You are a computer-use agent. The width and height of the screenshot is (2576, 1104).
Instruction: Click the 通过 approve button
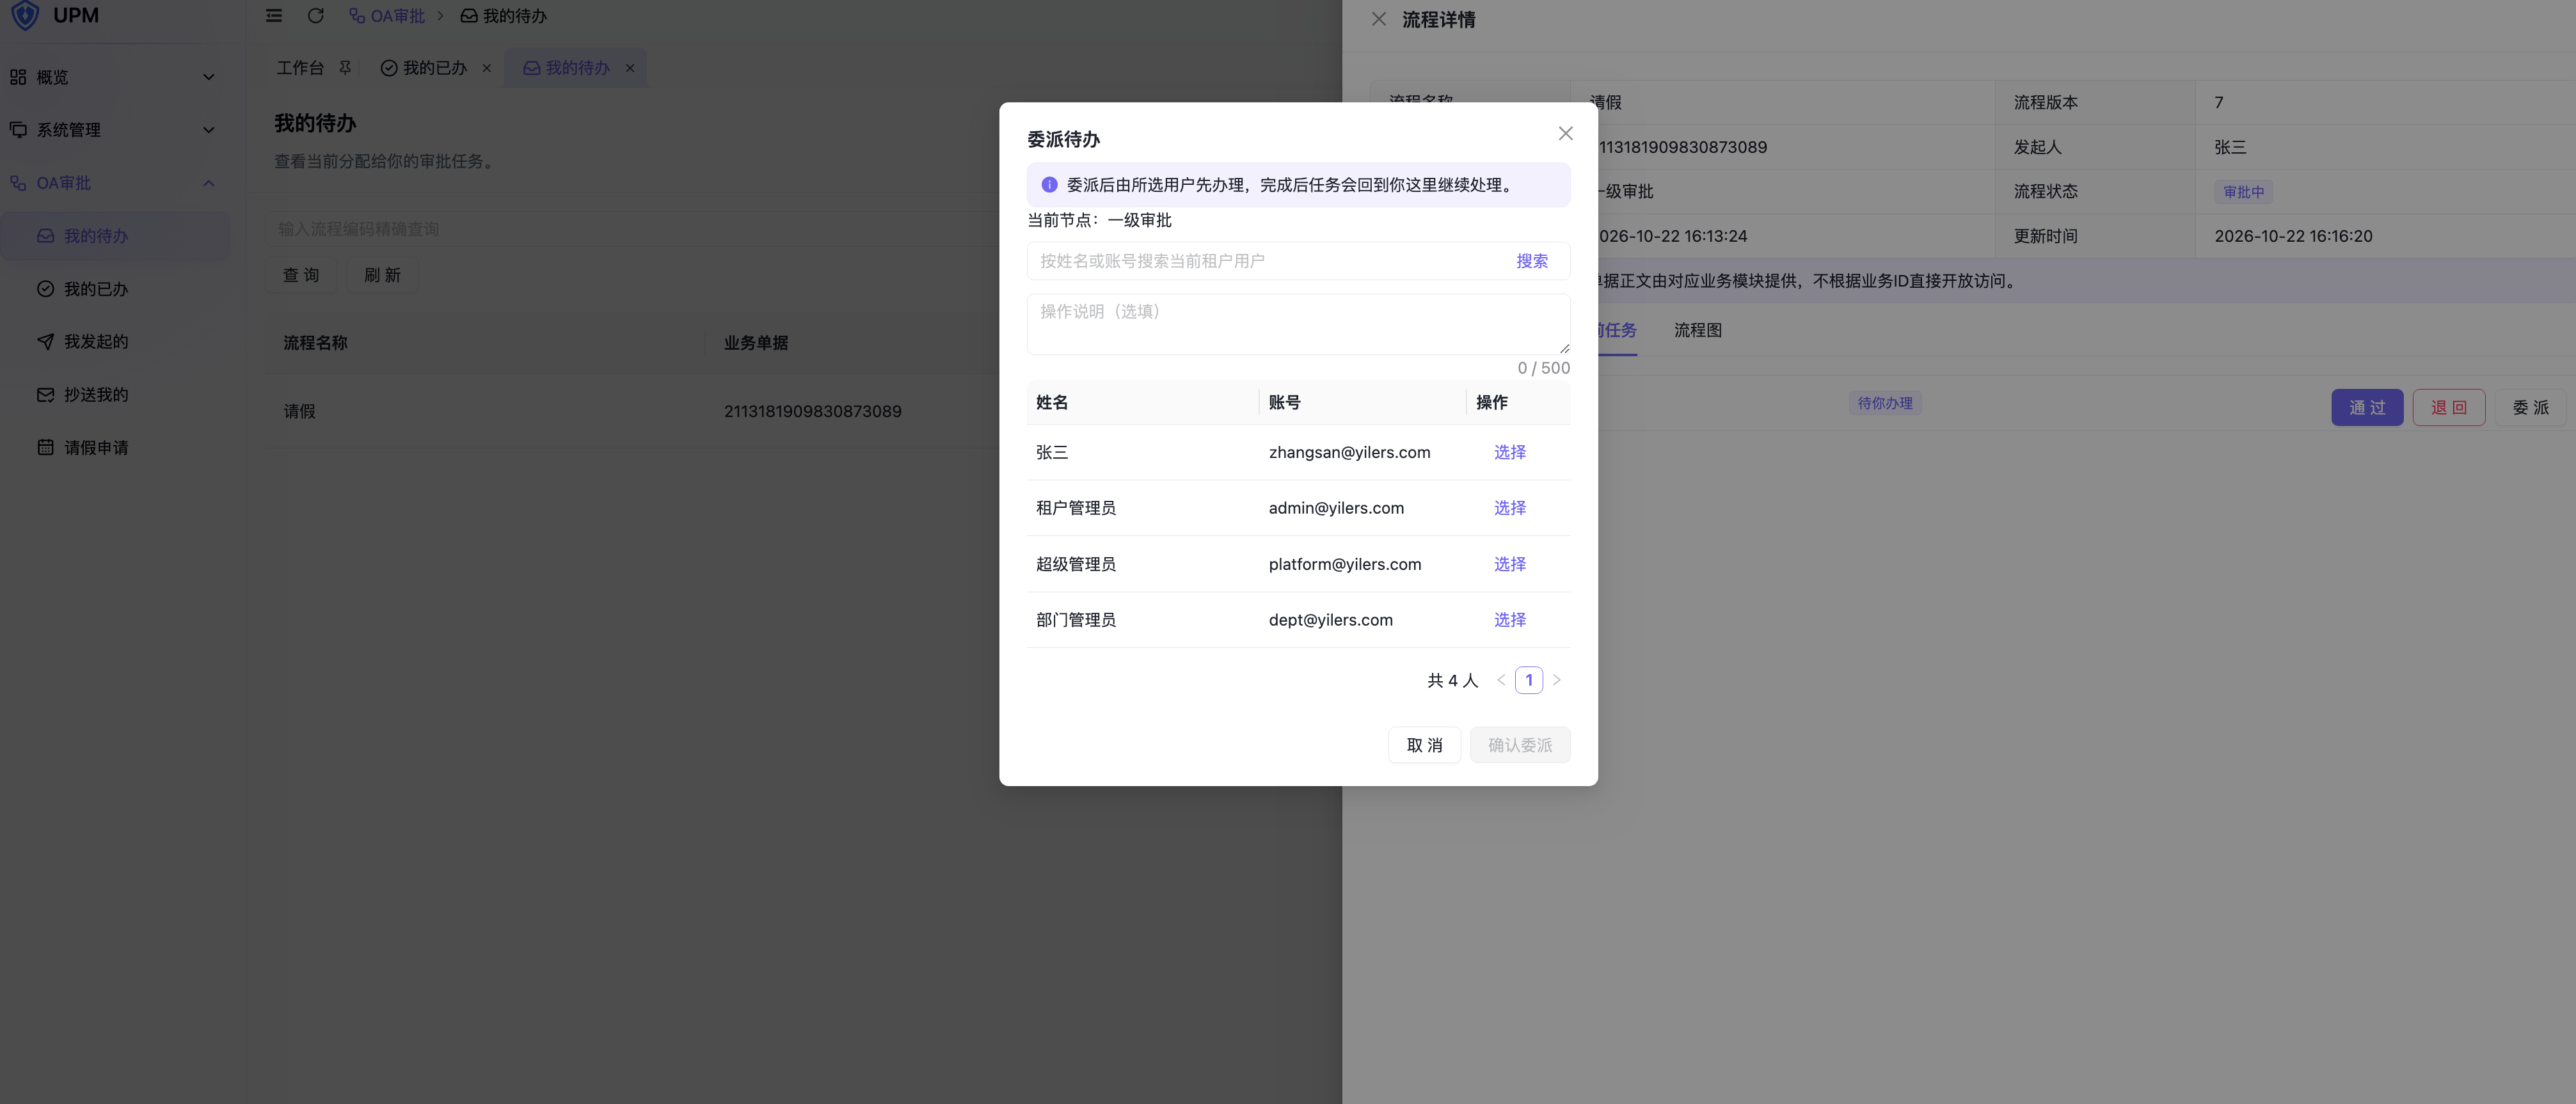2367,408
